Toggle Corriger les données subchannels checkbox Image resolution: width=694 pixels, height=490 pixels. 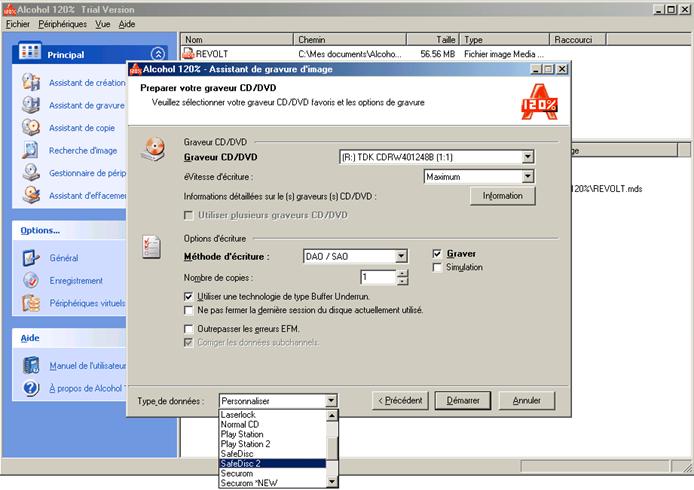(189, 343)
